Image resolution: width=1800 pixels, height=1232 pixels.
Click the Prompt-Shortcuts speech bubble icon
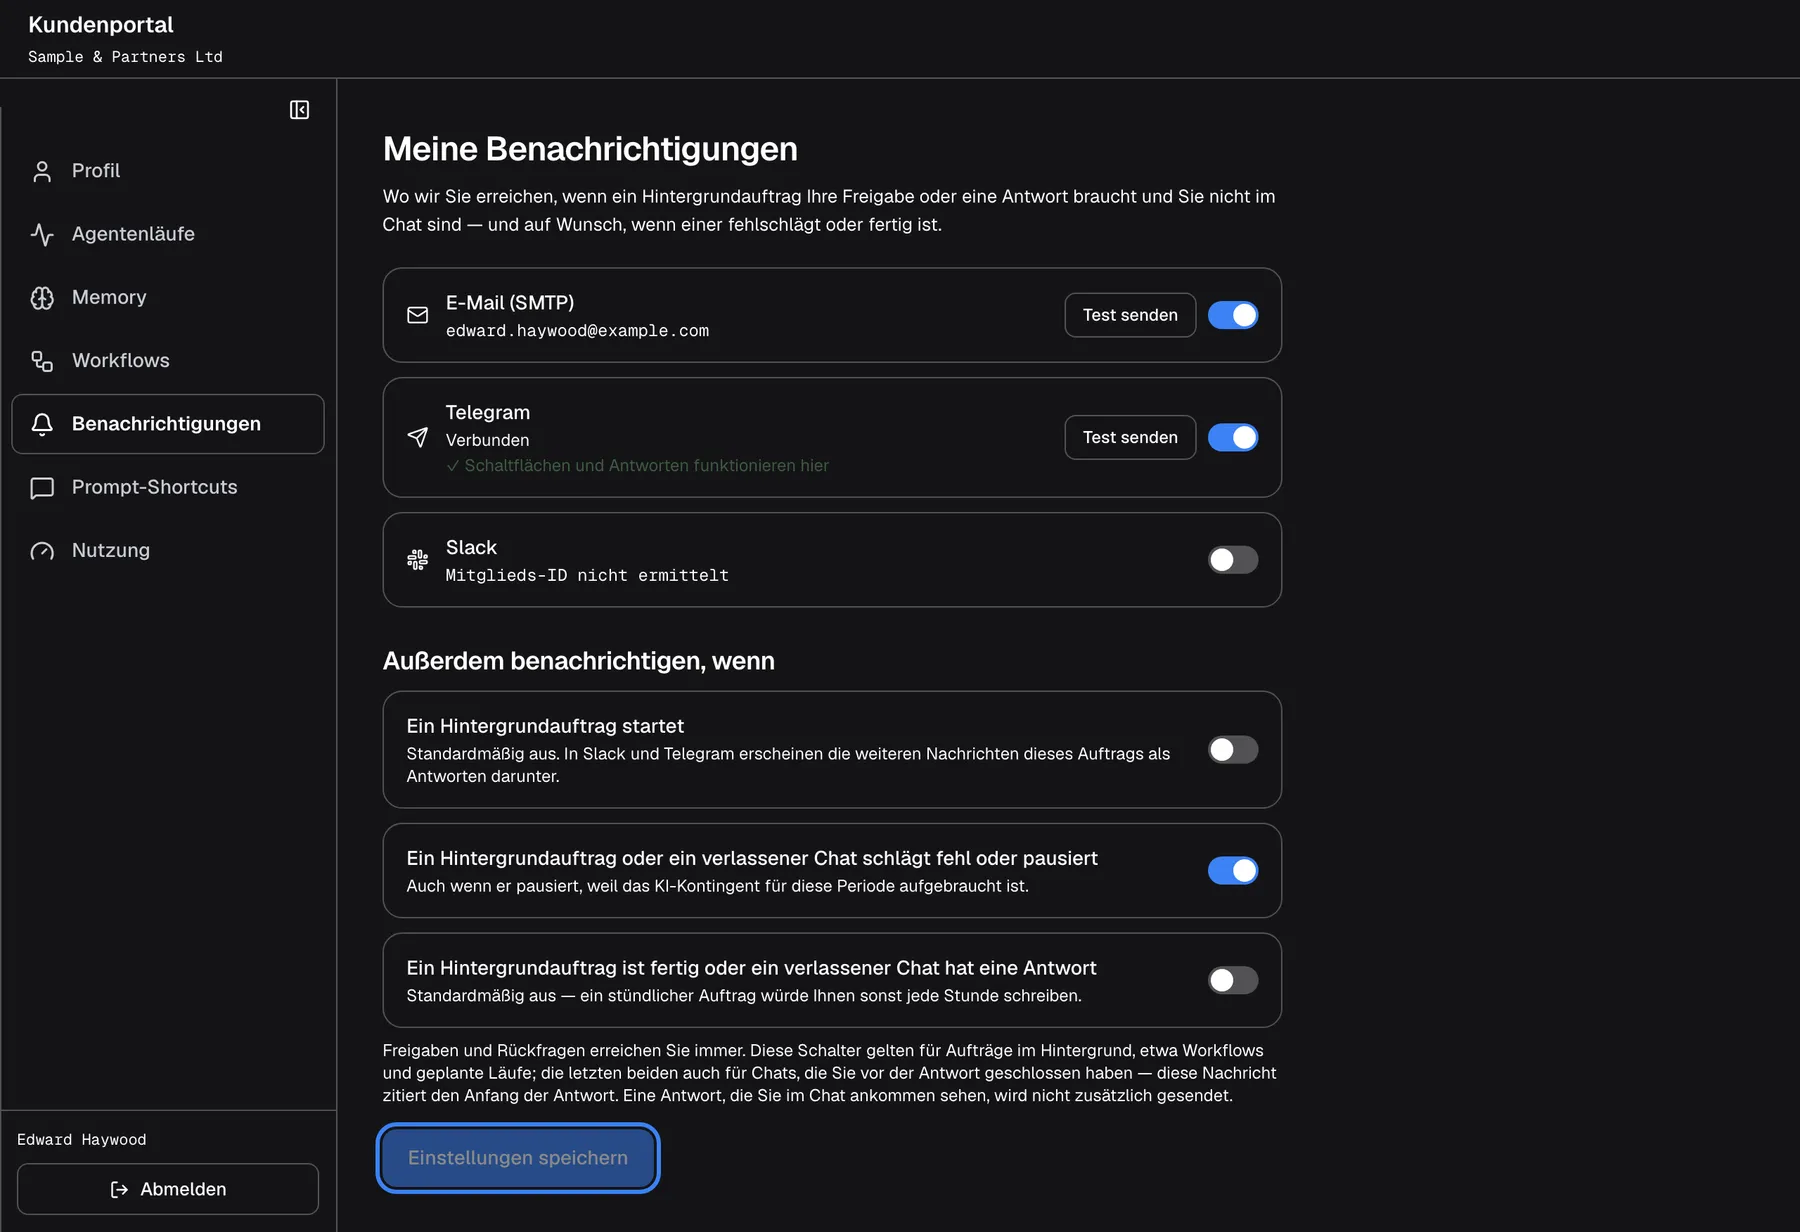42,488
